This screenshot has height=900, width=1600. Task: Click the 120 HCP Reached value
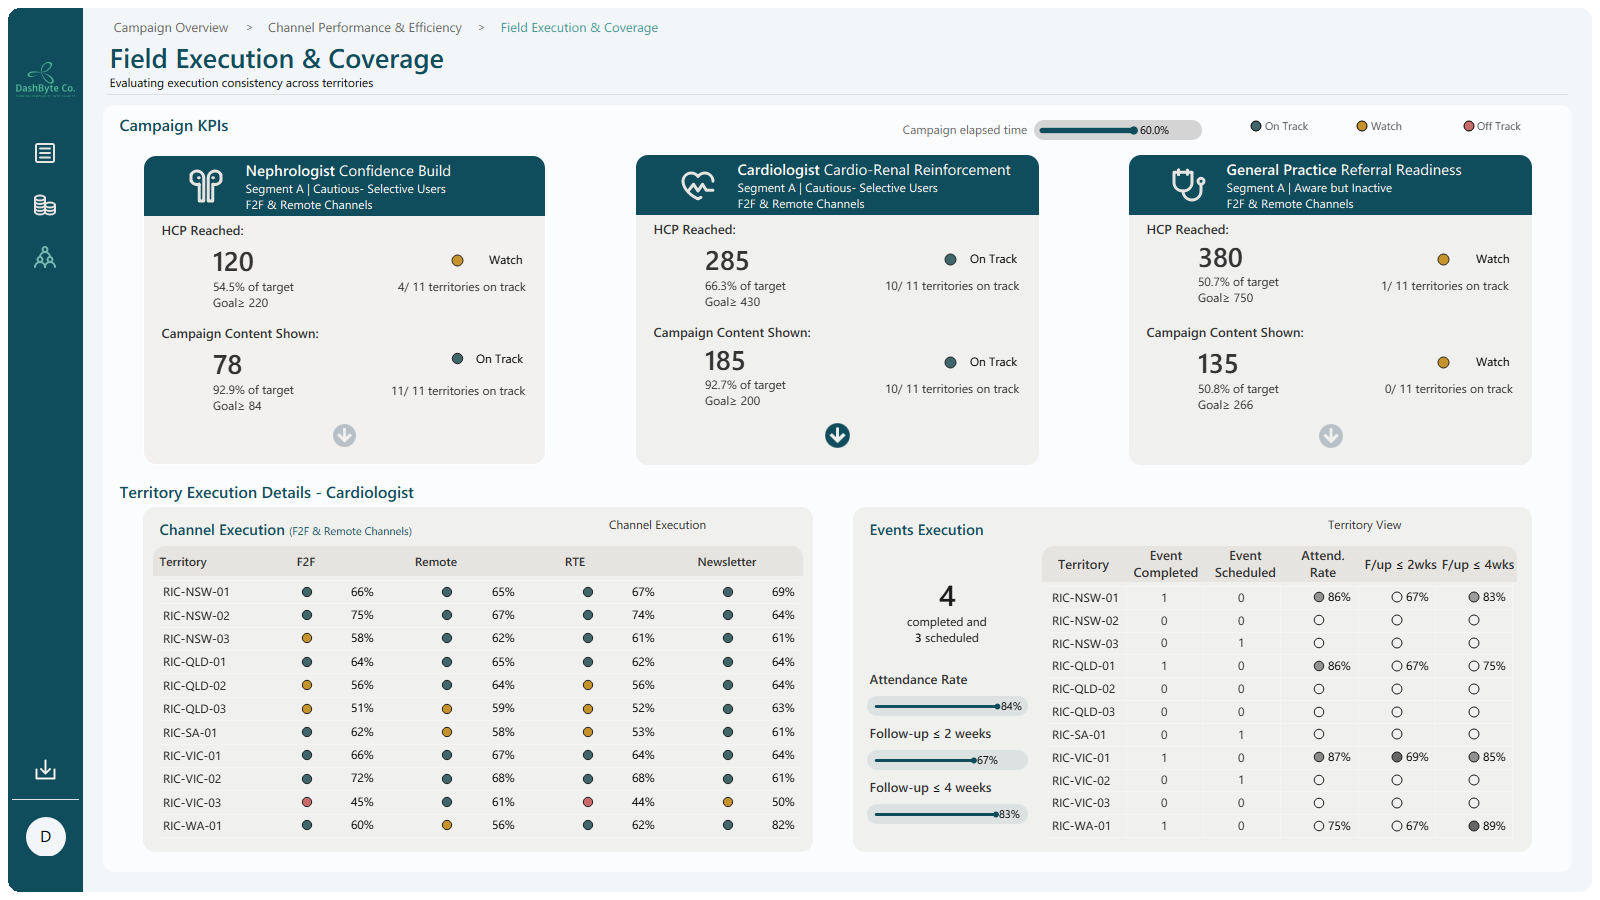click(x=233, y=262)
